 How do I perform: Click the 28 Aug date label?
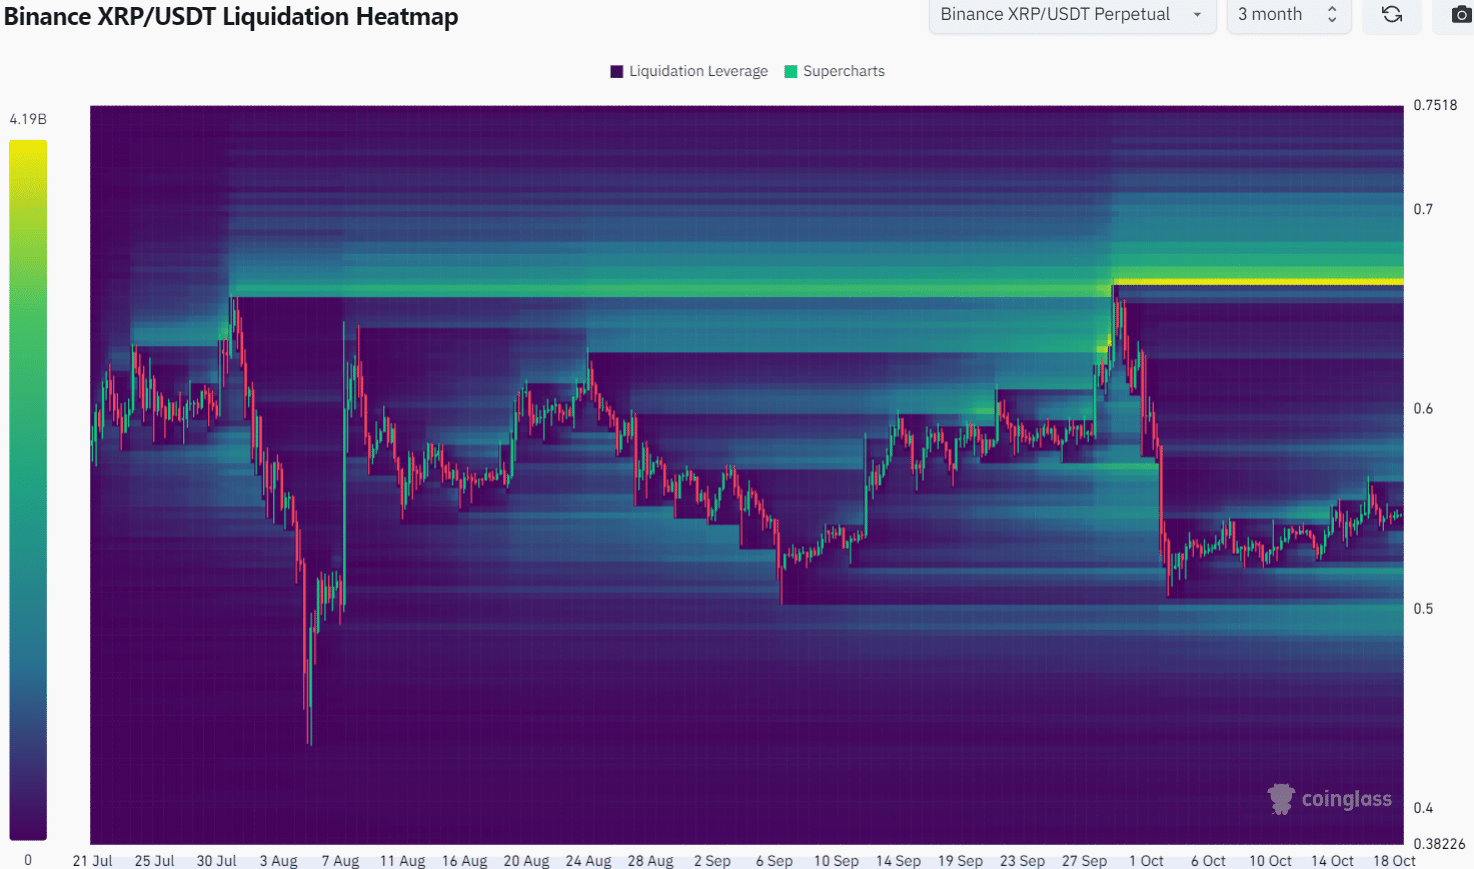click(650, 860)
